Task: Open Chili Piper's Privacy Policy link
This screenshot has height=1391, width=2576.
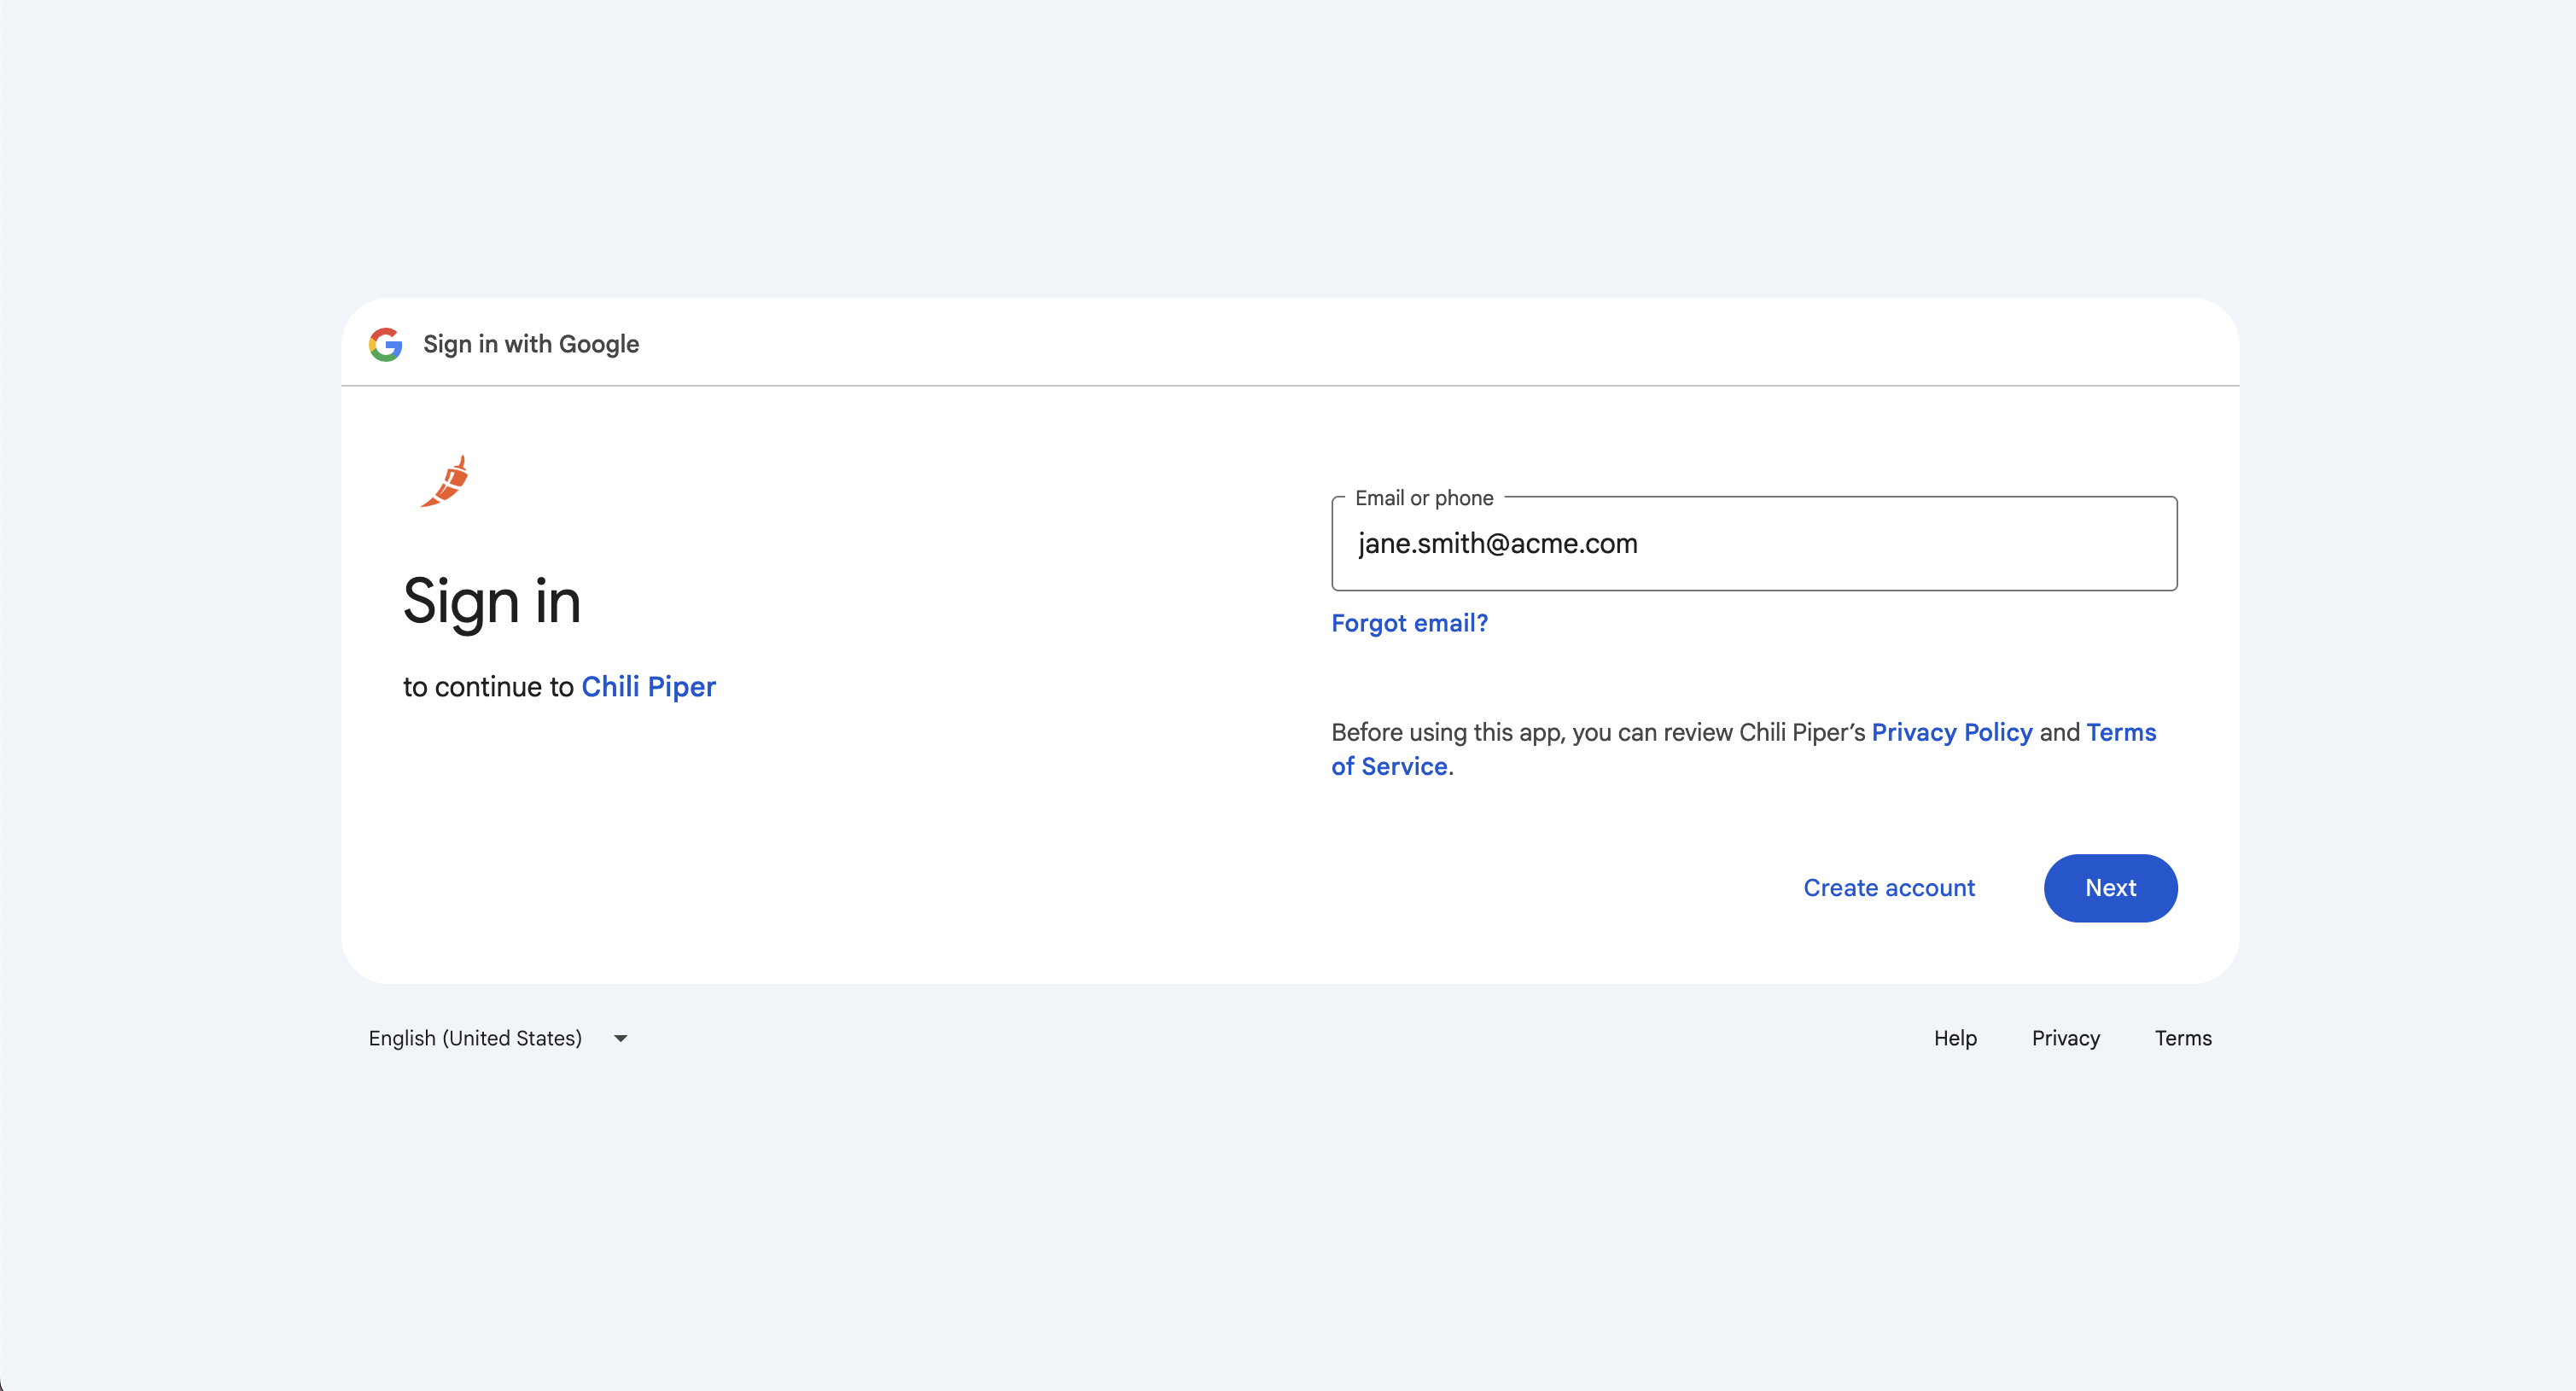Action: pos(1951,732)
